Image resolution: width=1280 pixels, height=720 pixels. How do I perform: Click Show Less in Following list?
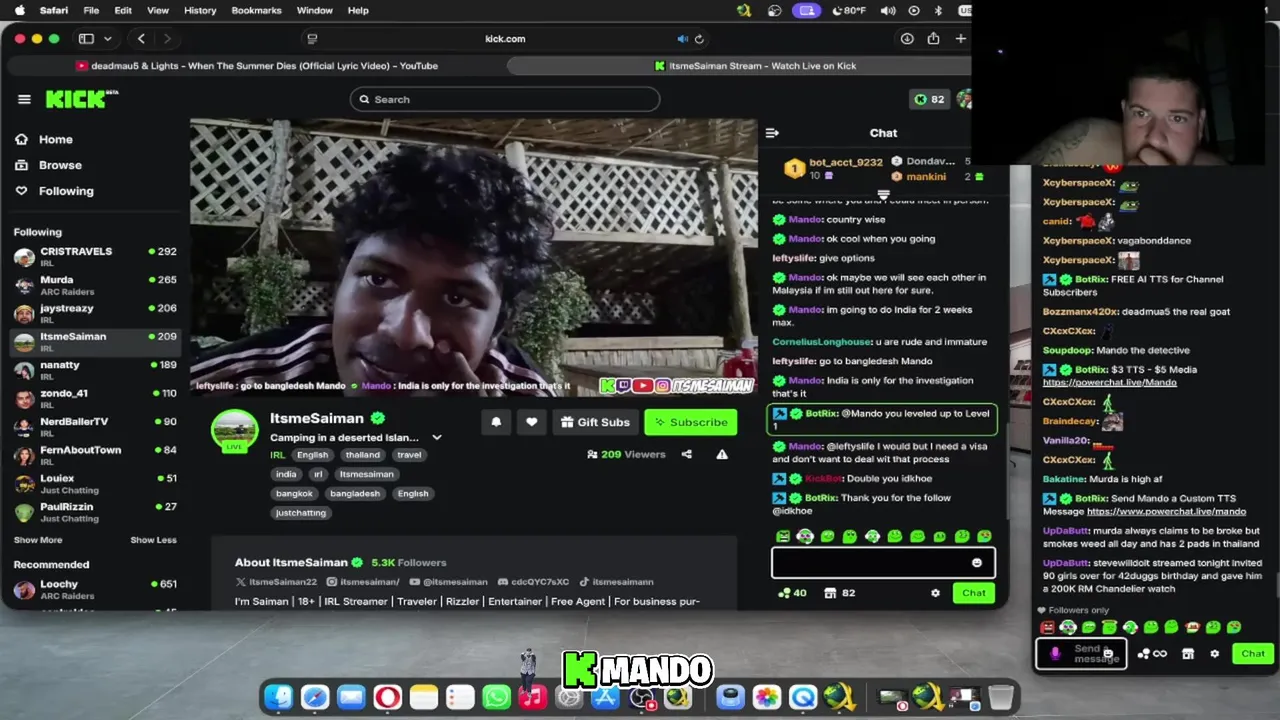pyautogui.click(x=153, y=540)
